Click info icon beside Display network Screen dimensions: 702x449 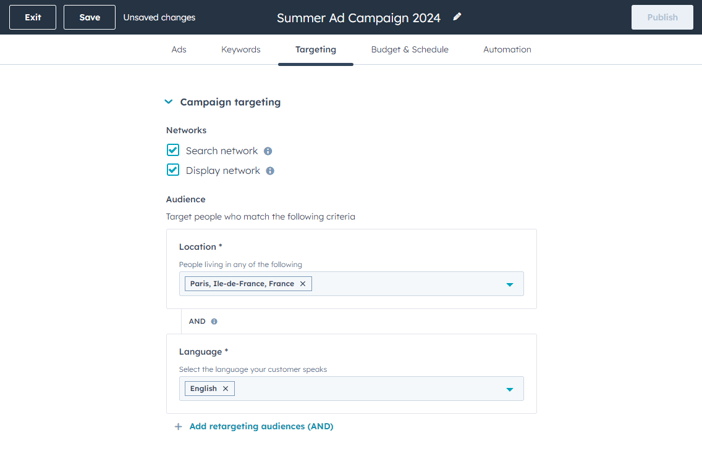[x=270, y=171]
